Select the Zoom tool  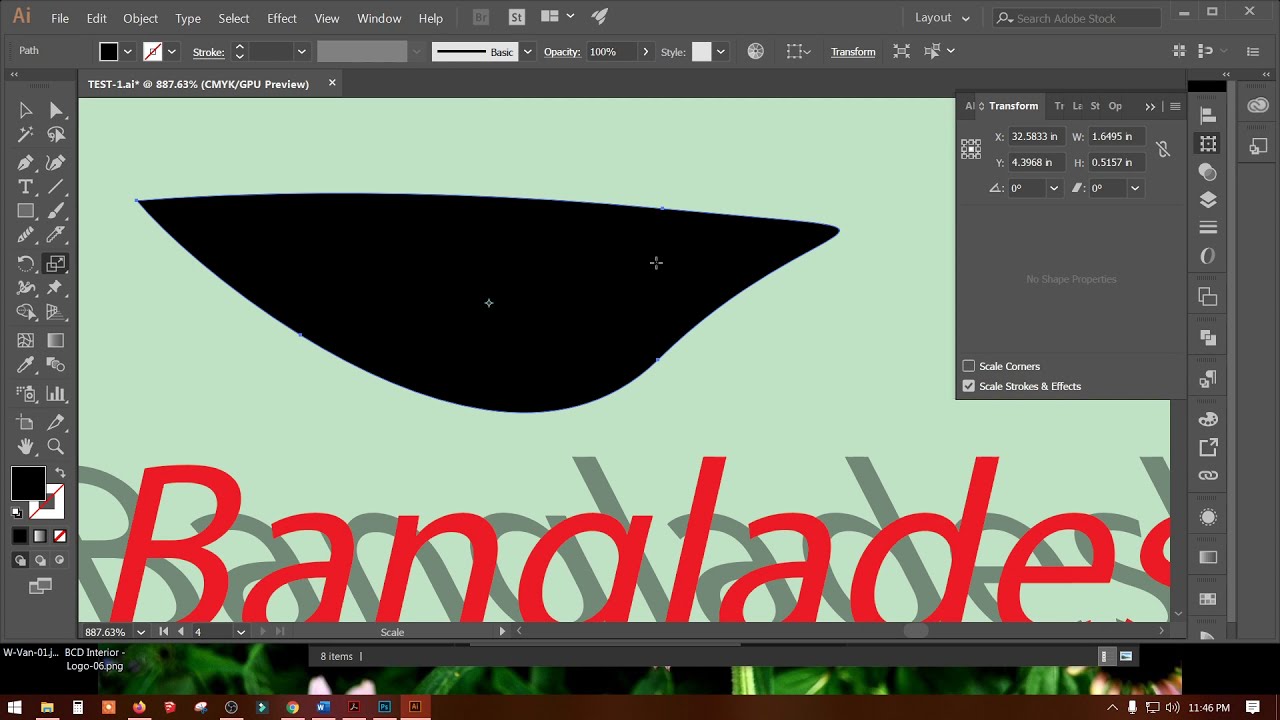[x=56, y=447]
